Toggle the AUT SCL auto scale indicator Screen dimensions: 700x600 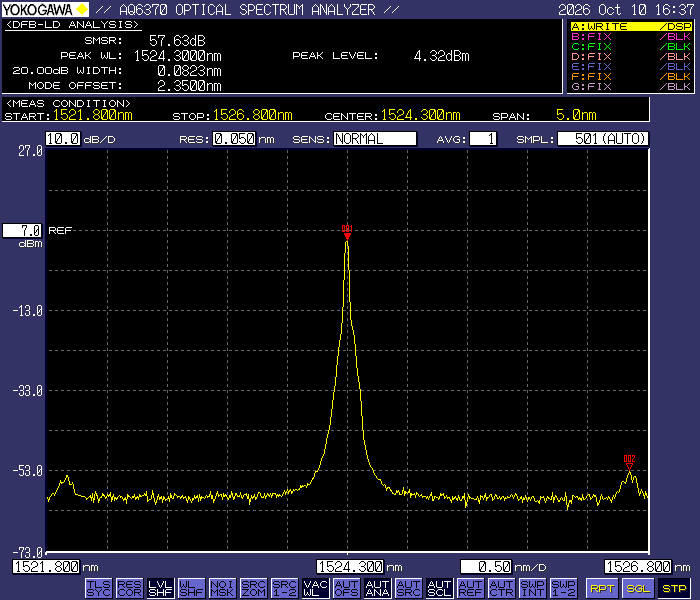tap(440, 588)
